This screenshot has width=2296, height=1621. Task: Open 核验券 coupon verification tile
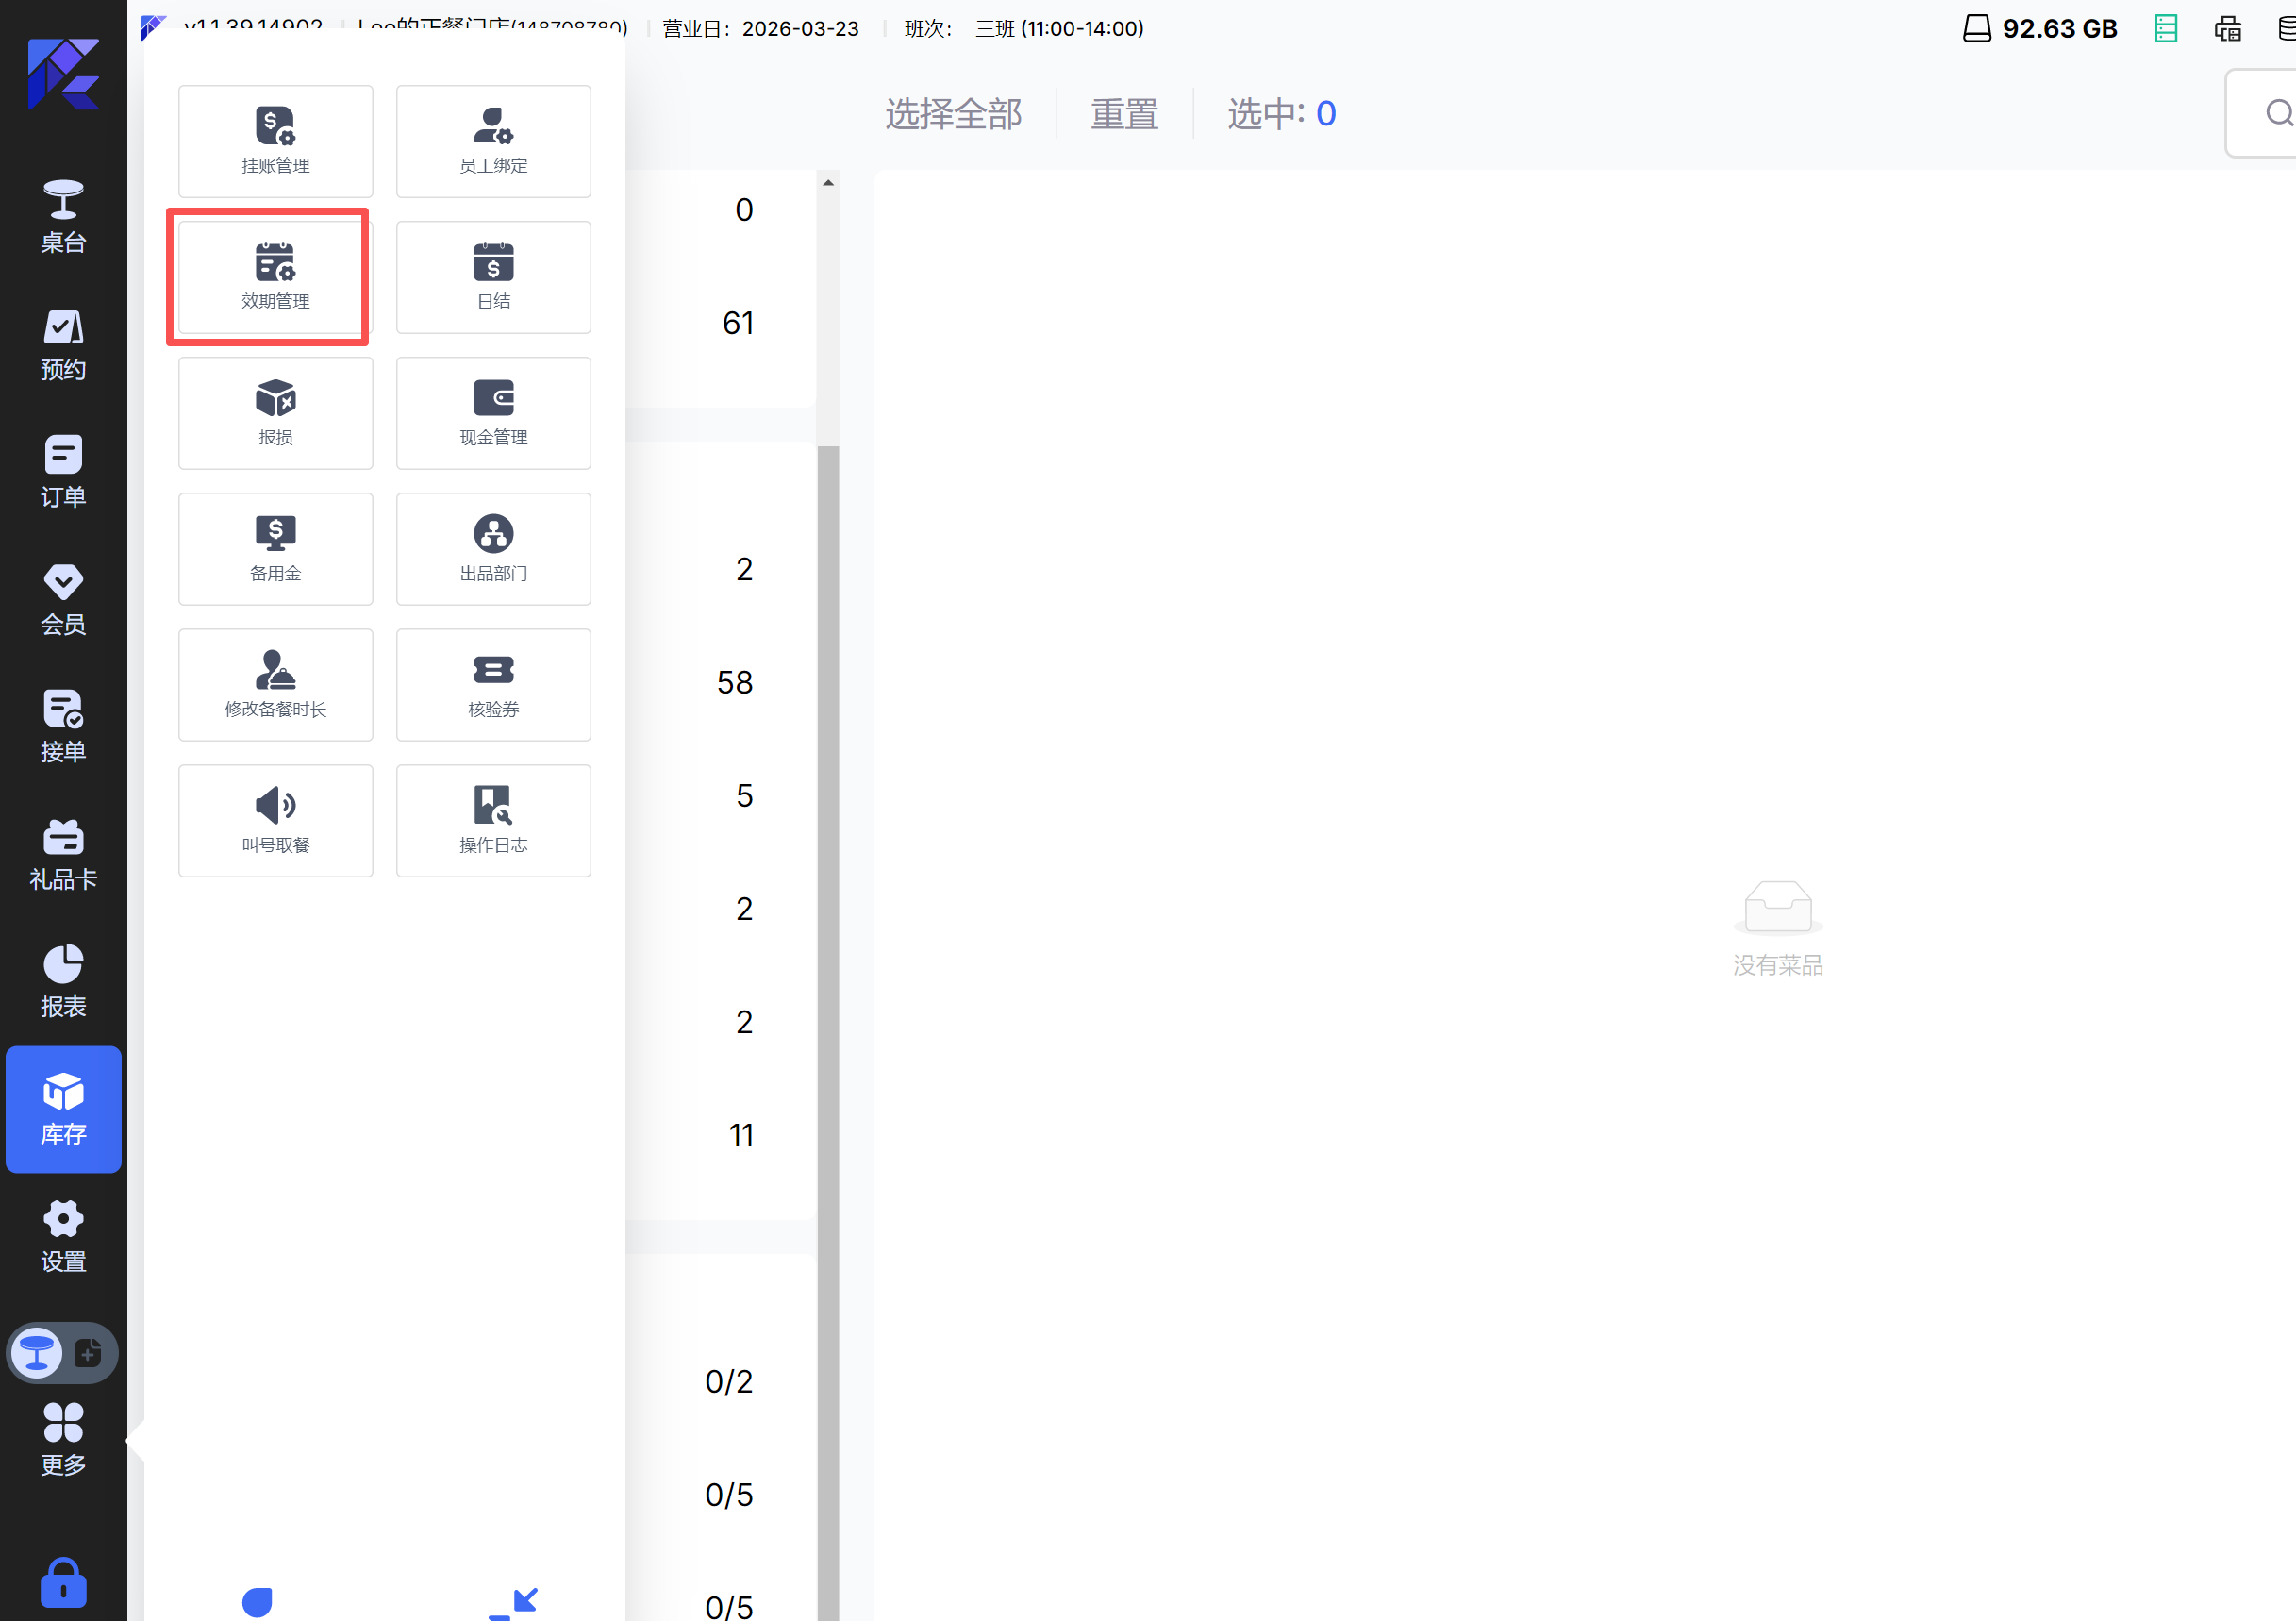[x=493, y=685]
